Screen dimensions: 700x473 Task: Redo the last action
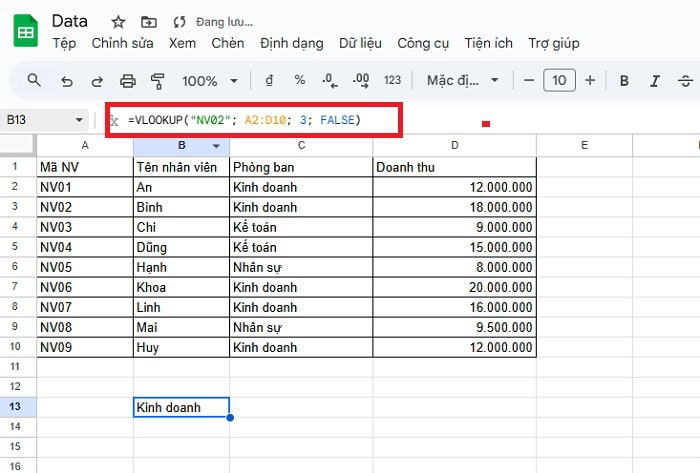tap(97, 80)
